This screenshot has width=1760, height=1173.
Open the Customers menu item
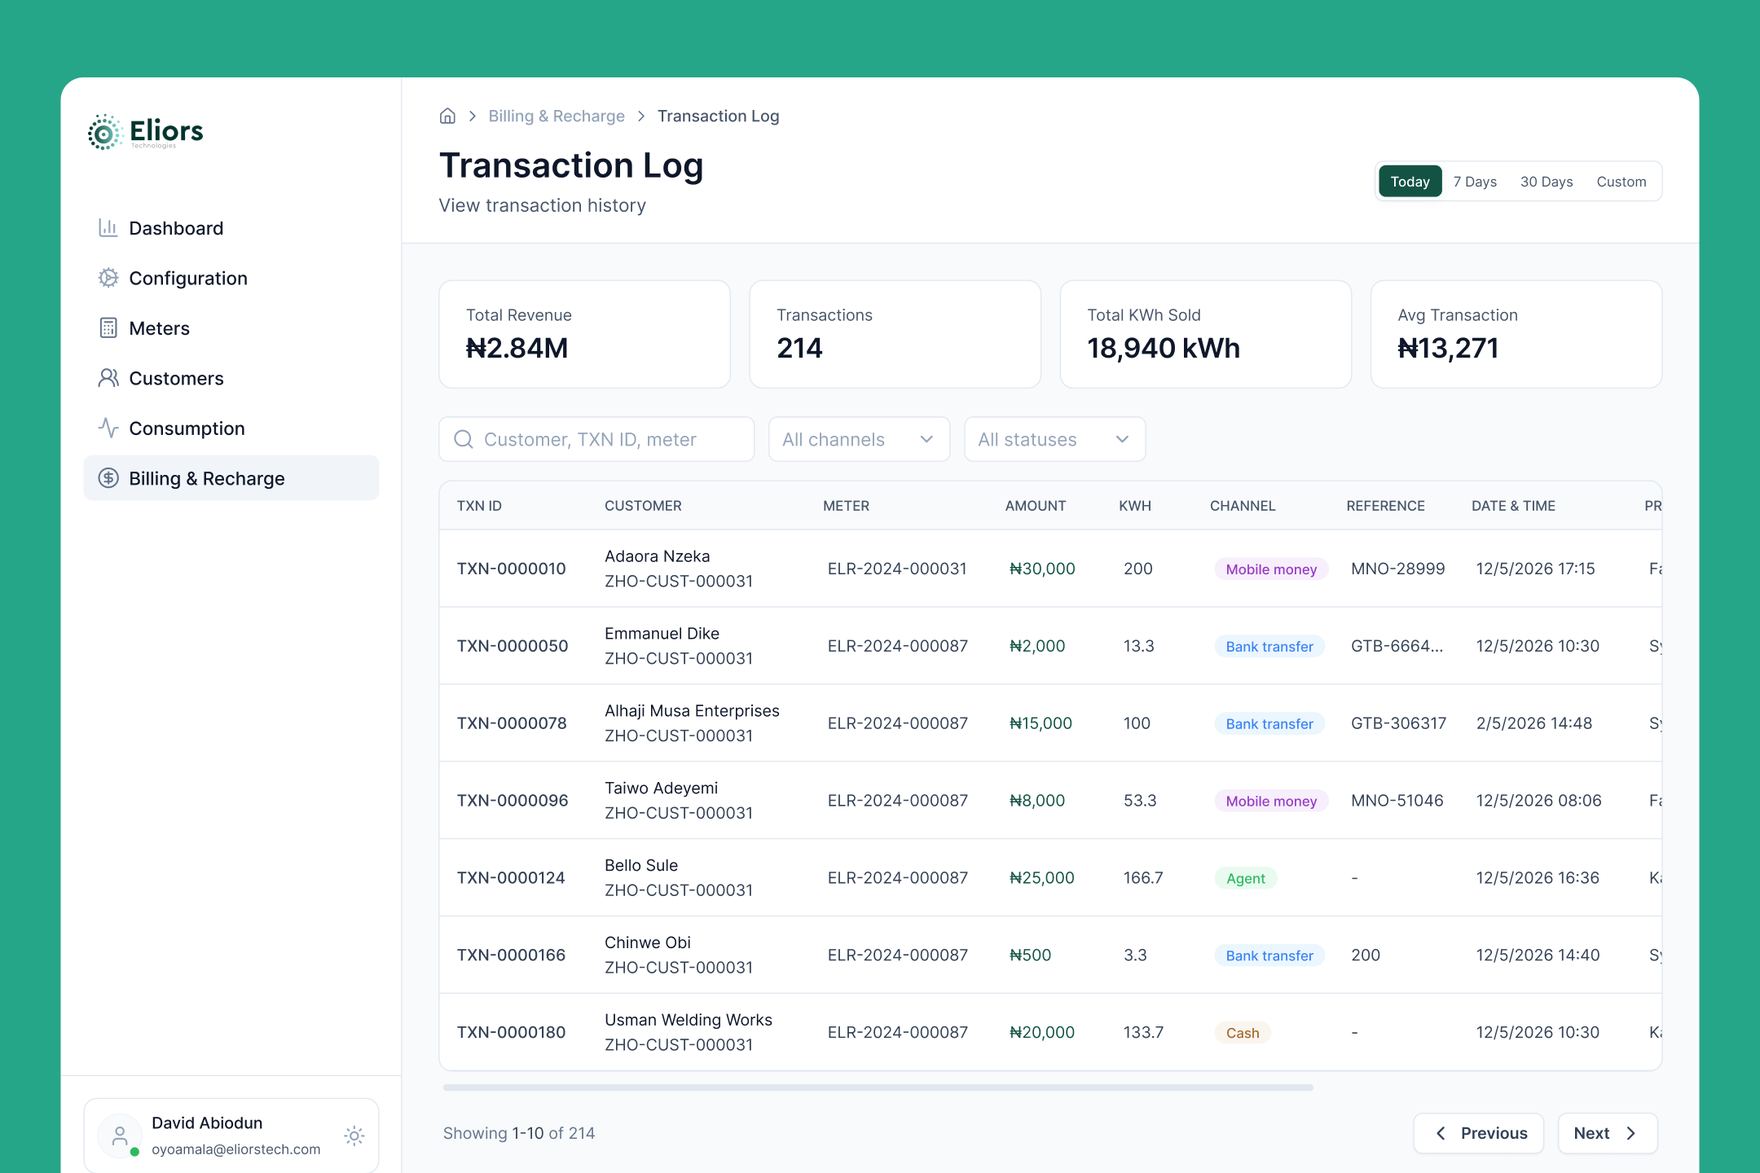(231, 378)
